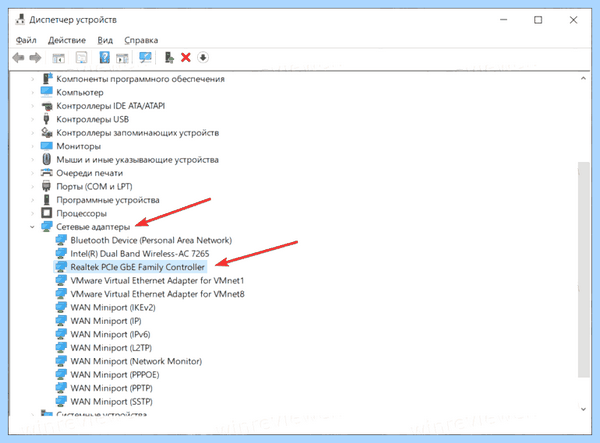Click the scan for hardware changes monitor icon
600x443 pixels.
(145, 58)
